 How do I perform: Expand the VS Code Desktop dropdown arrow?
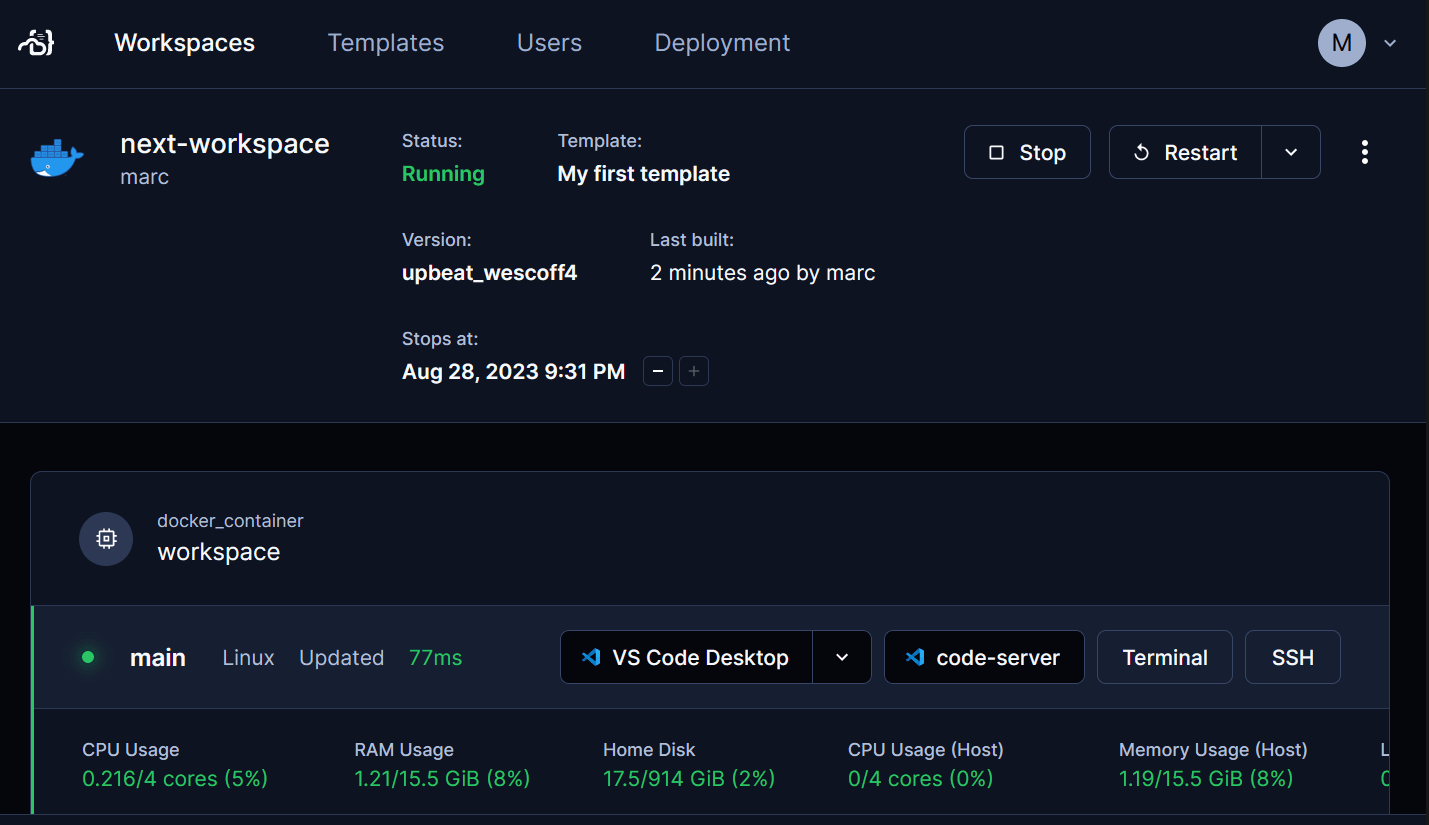(842, 657)
